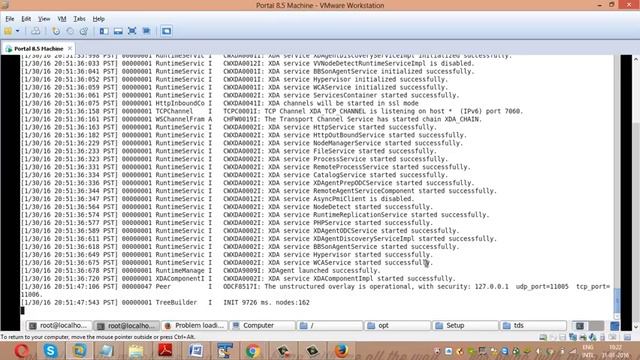
Task: Open the File menu
Action: click(x=10, y=19)
